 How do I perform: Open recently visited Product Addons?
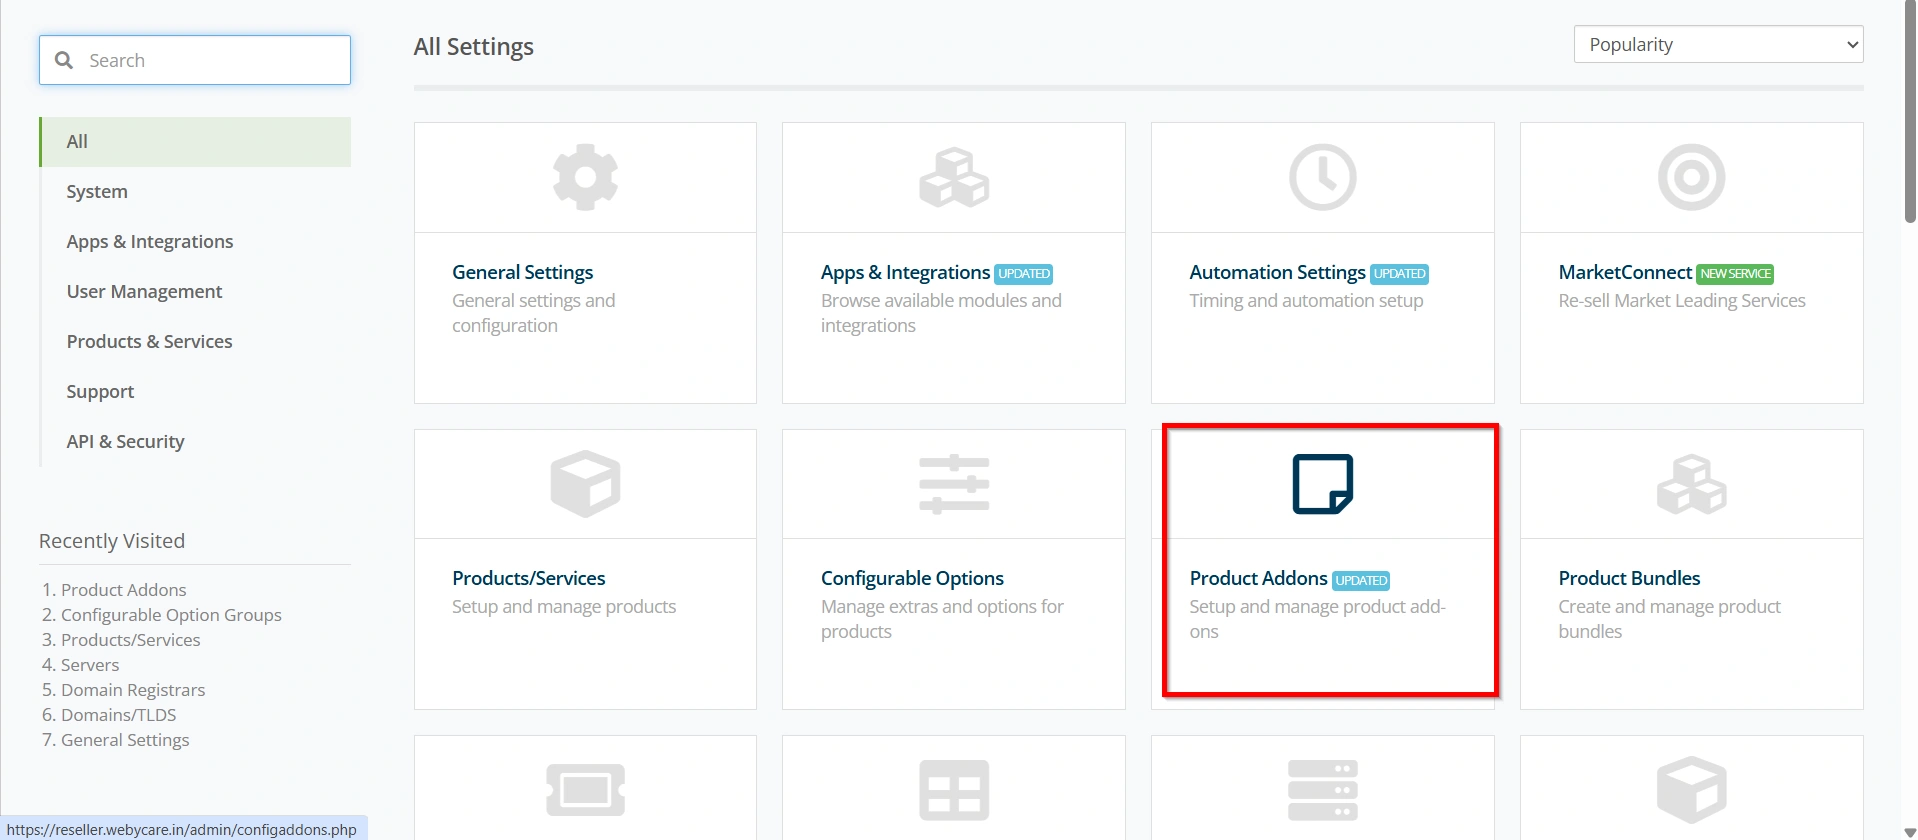click(123, 590)
